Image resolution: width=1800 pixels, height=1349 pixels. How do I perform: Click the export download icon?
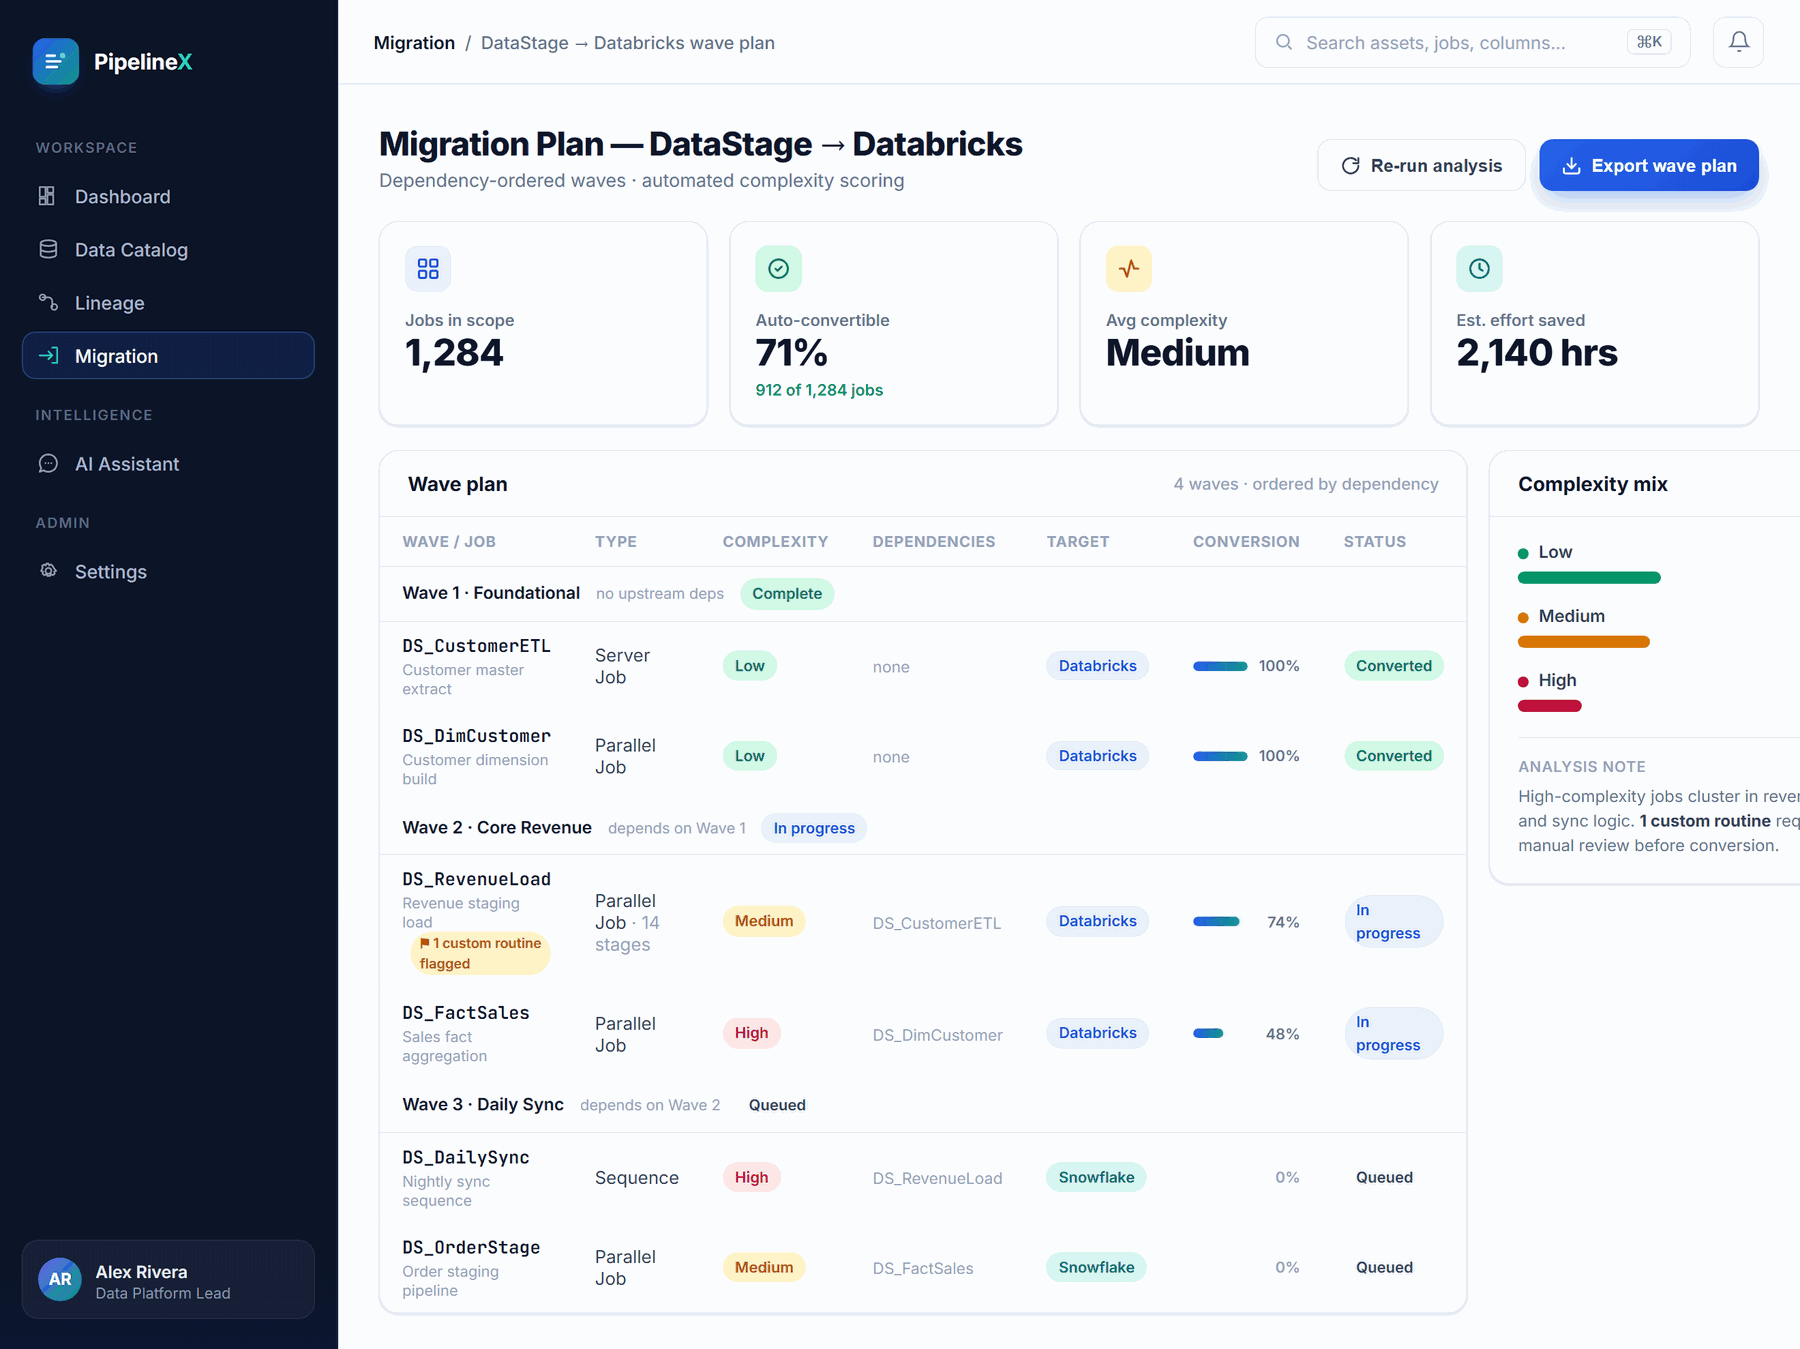tap(1571, 165)
